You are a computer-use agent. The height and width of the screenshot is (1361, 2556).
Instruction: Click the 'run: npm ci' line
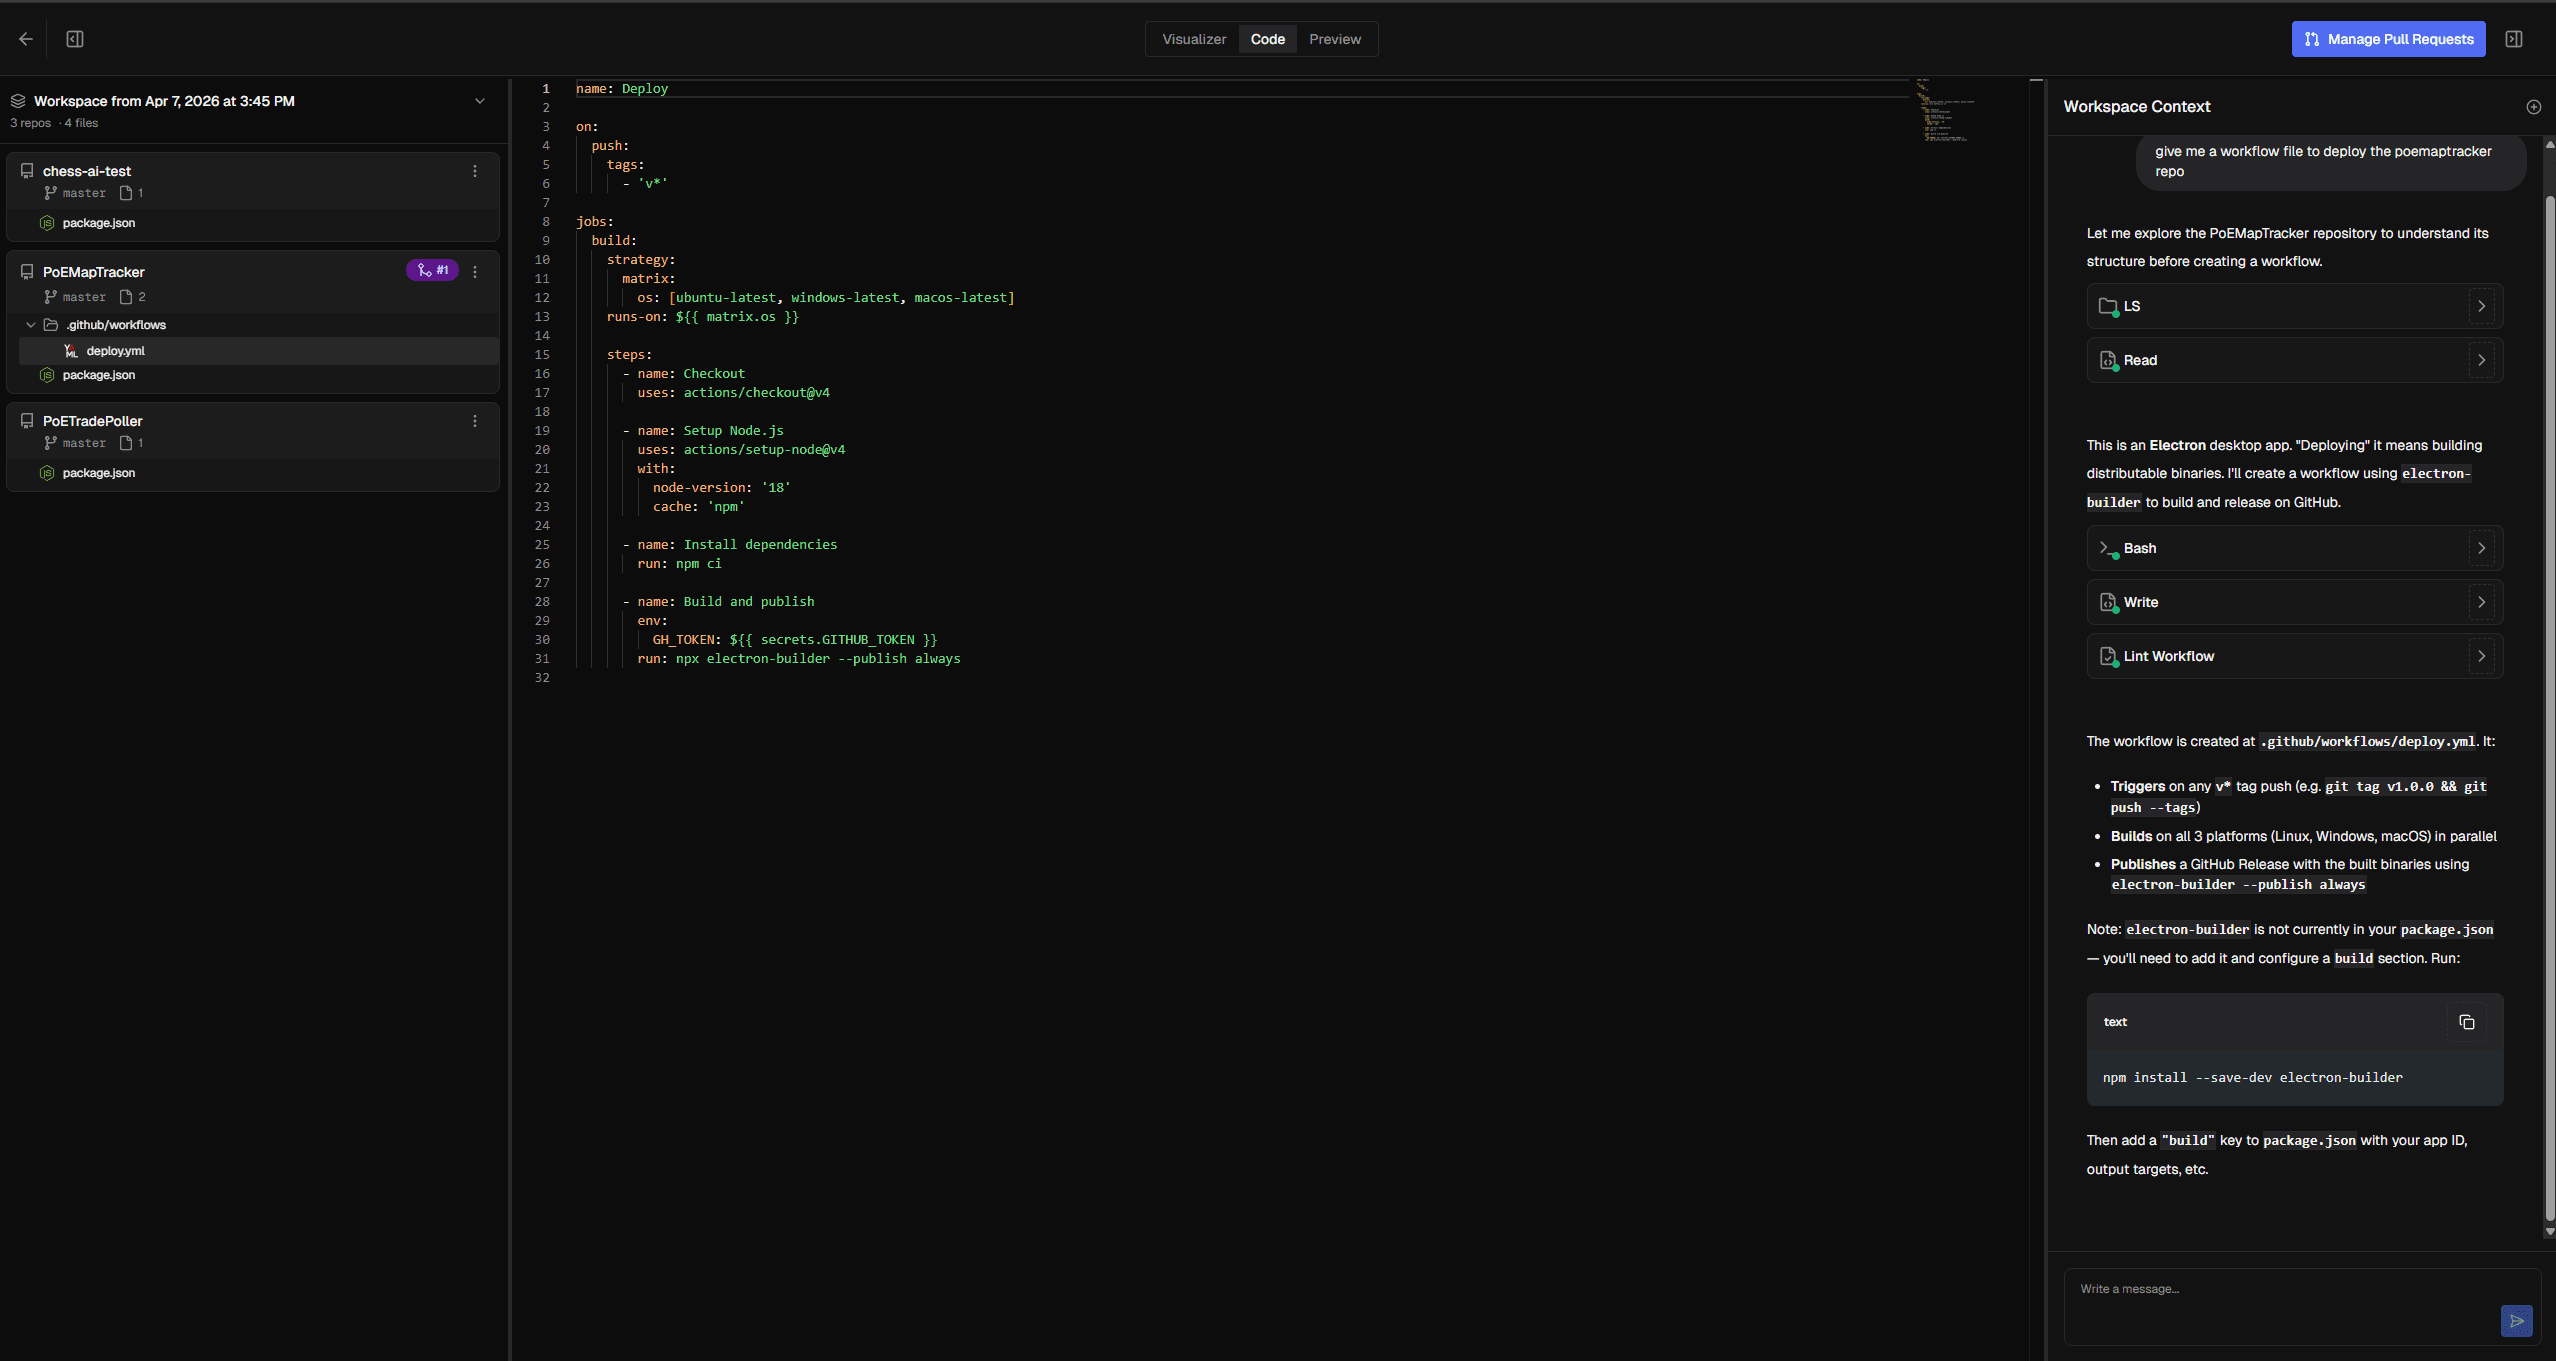[679, 564]
